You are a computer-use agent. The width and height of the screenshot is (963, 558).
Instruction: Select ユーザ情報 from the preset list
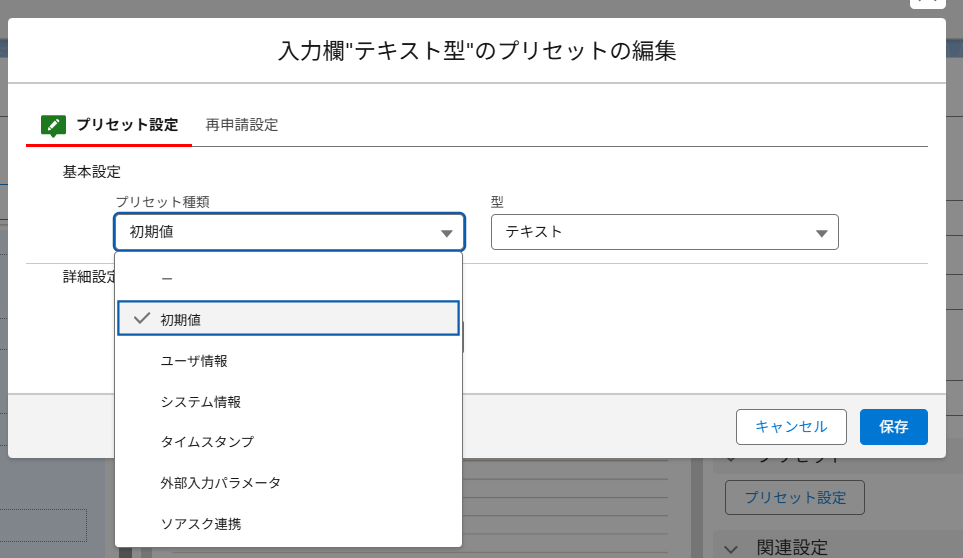coord(200,360)
